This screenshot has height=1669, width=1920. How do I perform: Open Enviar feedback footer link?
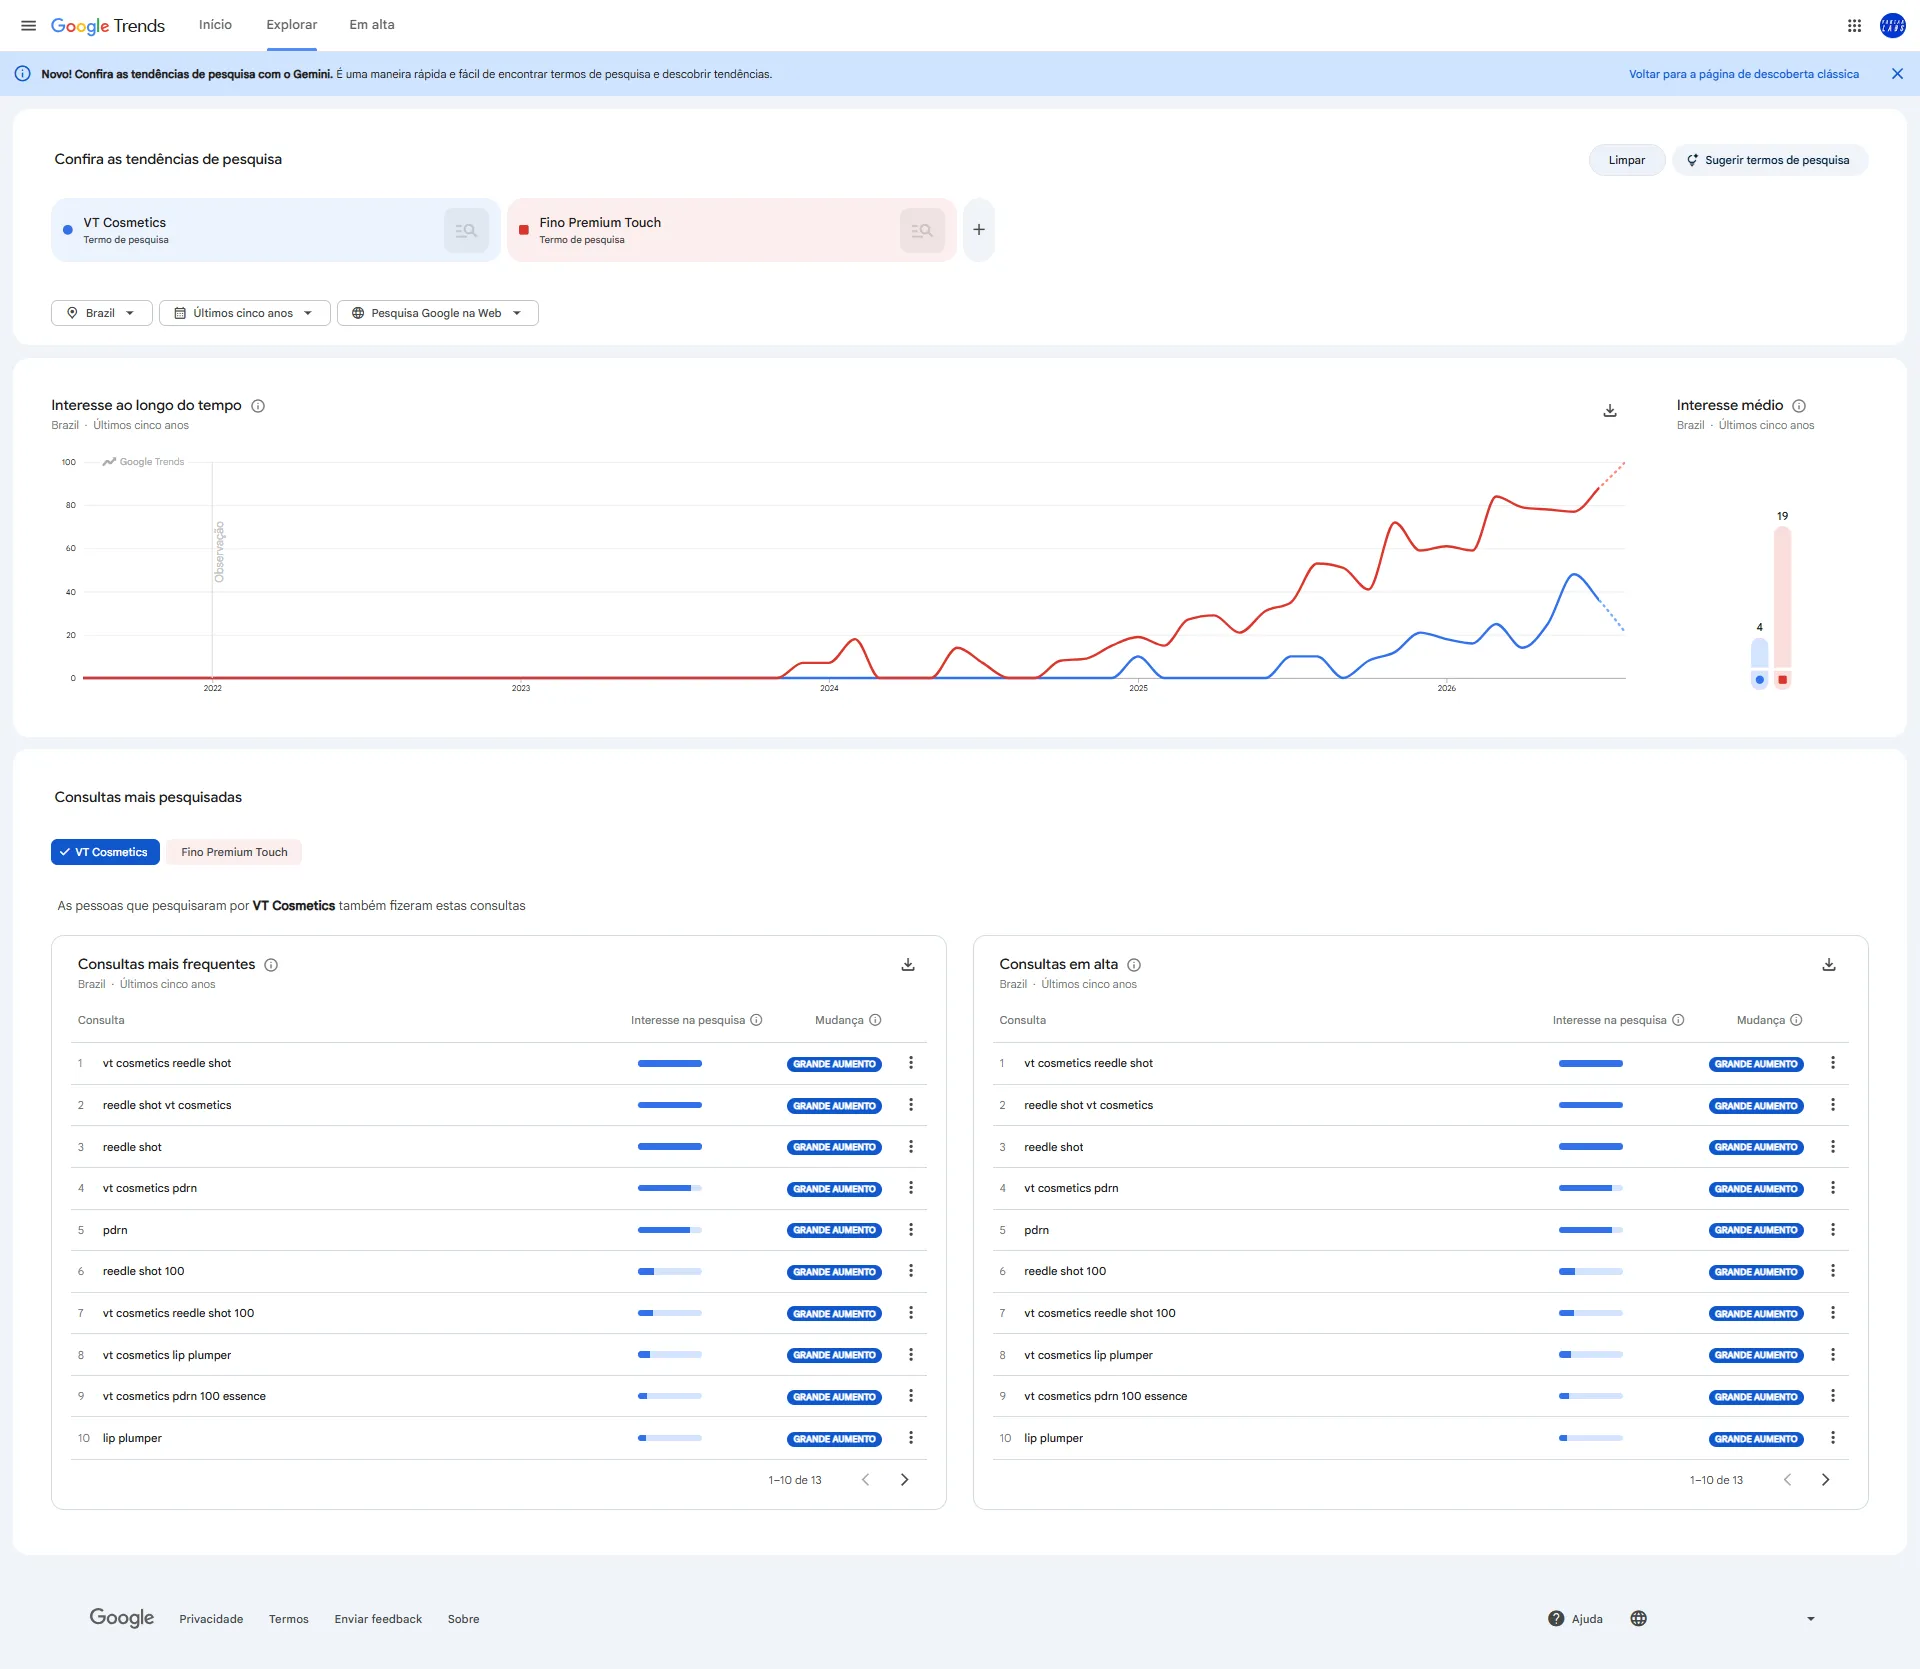(x=378, y=1620)
